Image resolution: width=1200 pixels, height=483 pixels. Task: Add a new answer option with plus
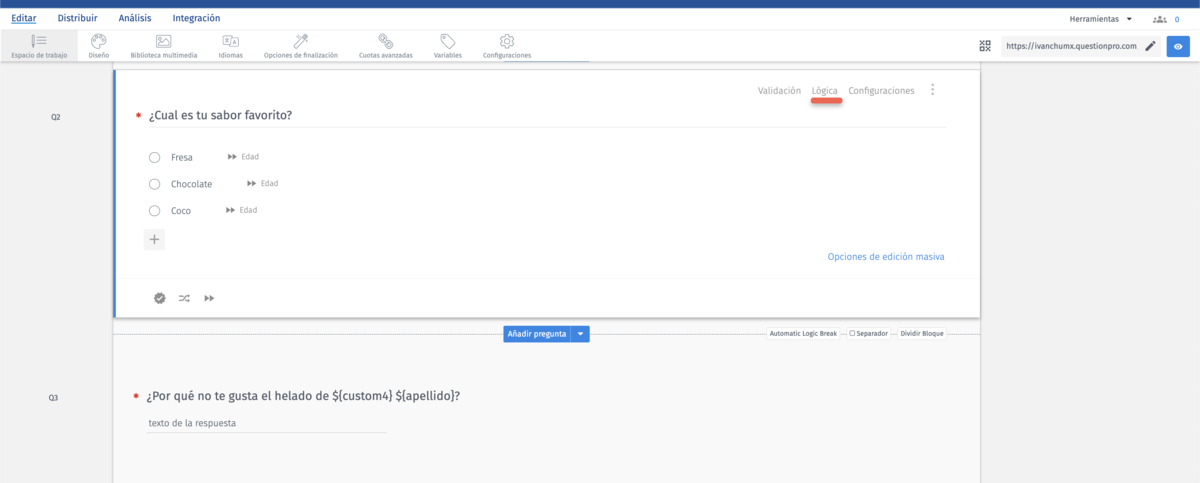(155, 239)
